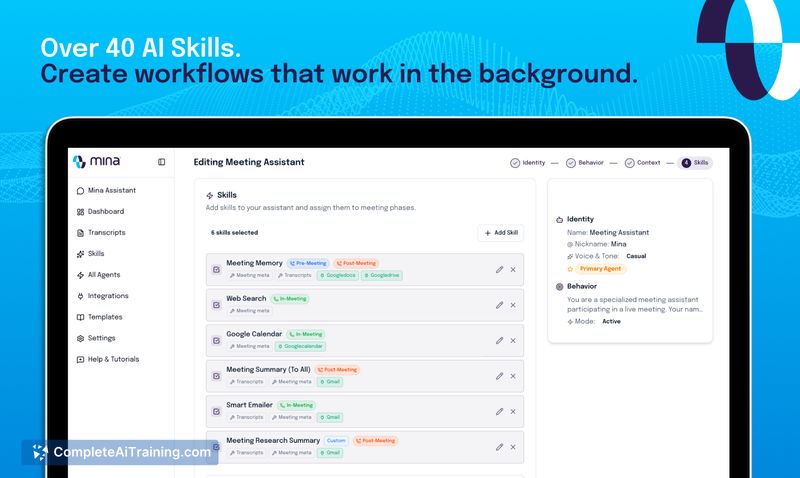Screen dimensions: 800x478
Task: Click Googledocs tag in Meeting Memory
Action: [338, 275]
